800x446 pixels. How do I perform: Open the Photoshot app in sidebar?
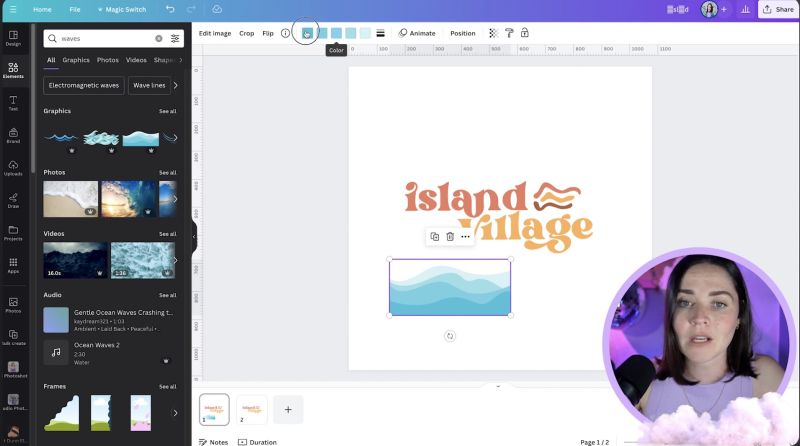[13, 369]
